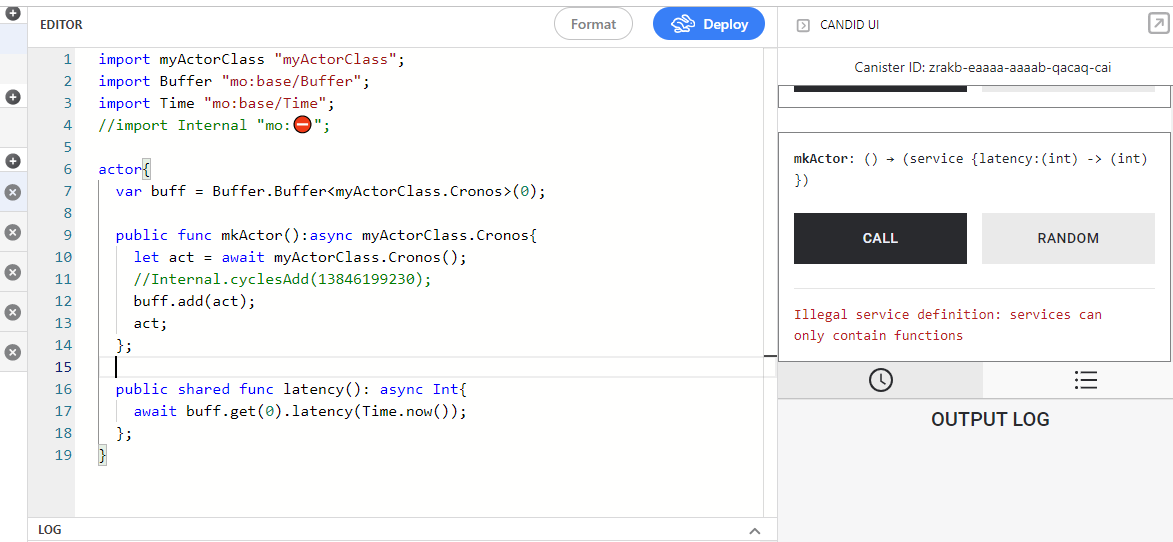Click the OUTPUT LOG heading

click(990, 419)
